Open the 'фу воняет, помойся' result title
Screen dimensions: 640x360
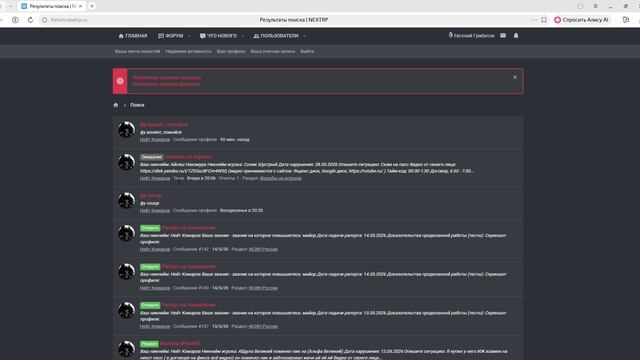point(164,124)
